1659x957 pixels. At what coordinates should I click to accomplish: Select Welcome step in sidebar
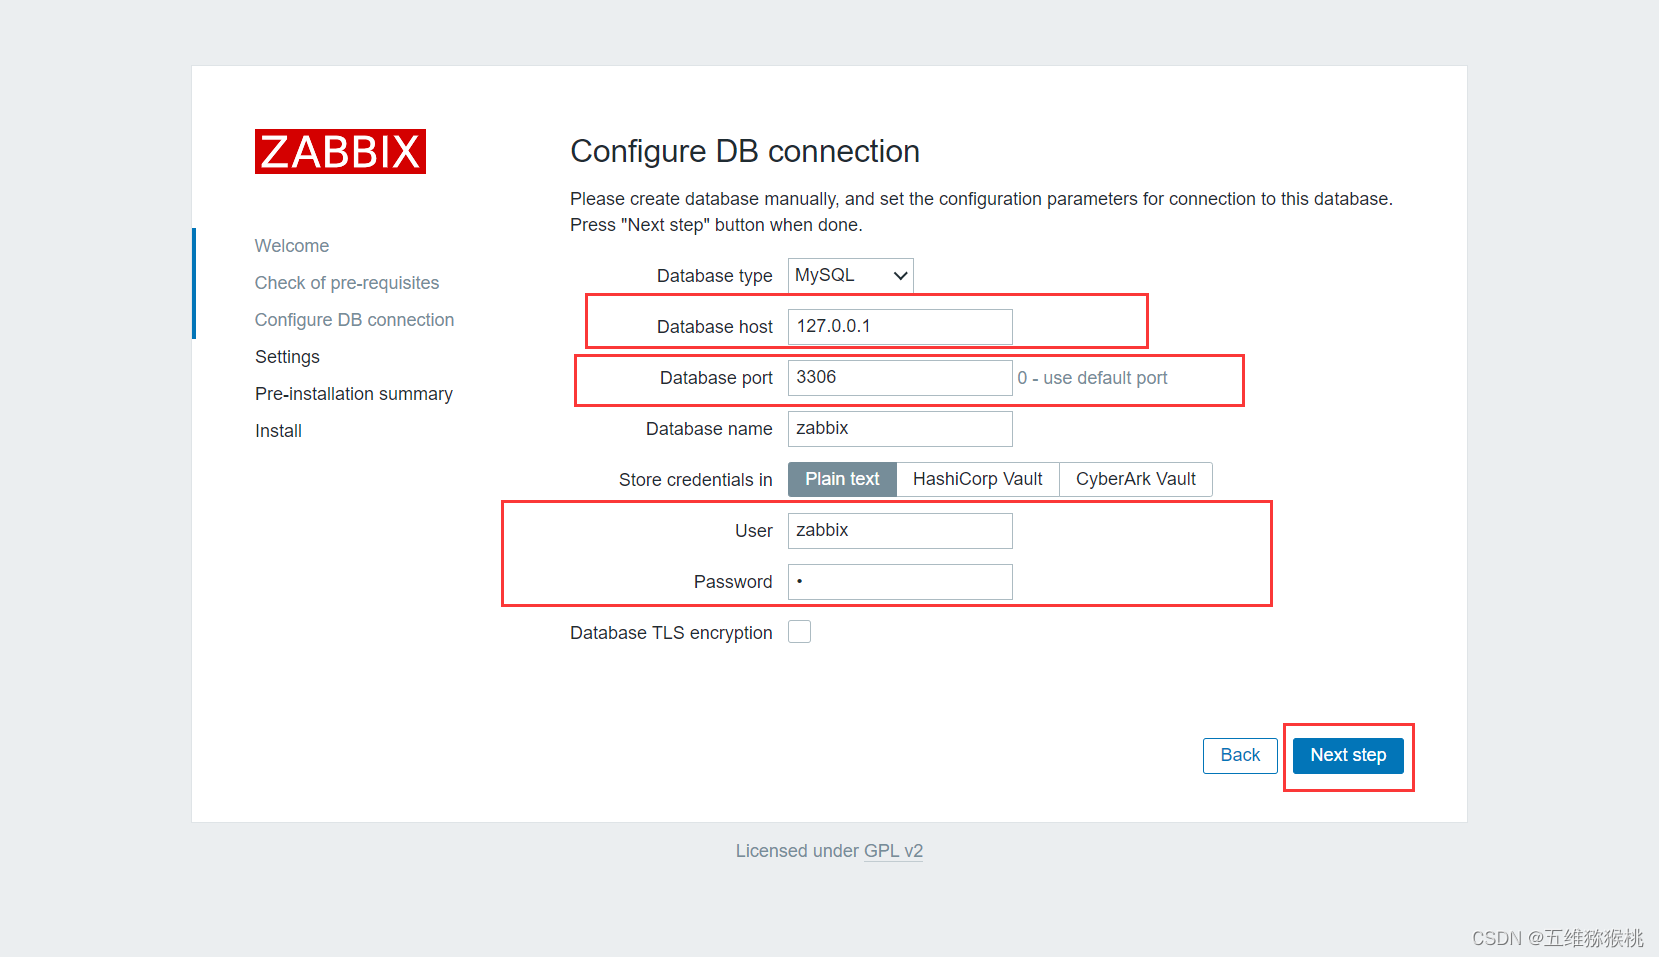(x=292, y=246)
